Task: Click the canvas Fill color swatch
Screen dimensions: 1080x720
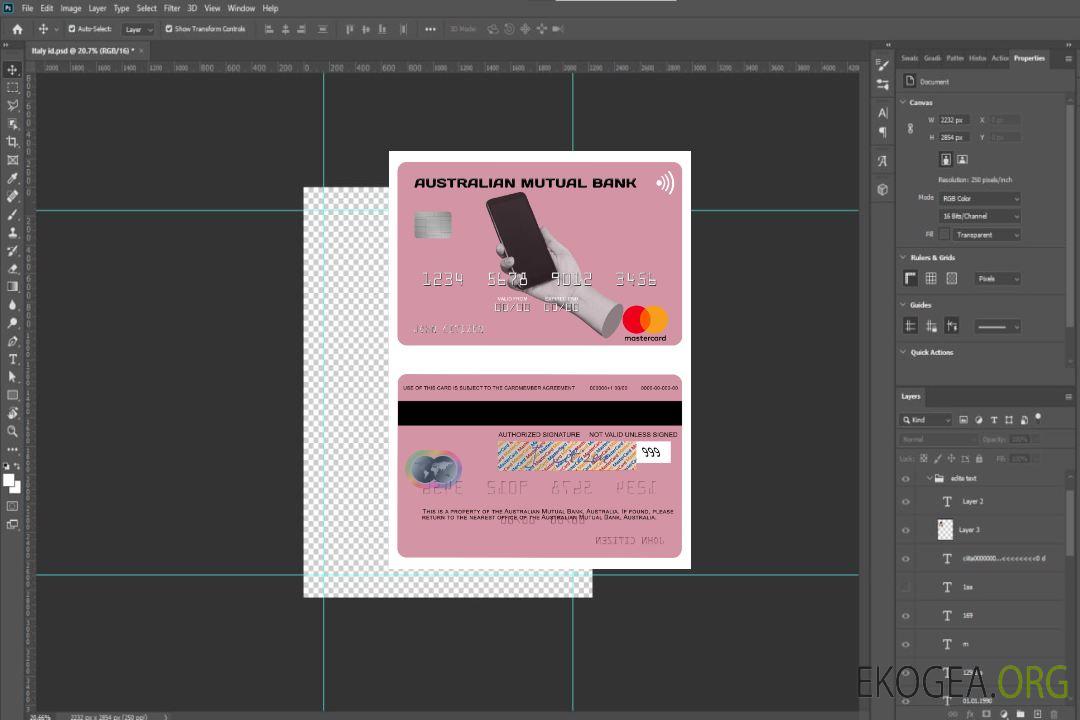Action: [944, 235]
